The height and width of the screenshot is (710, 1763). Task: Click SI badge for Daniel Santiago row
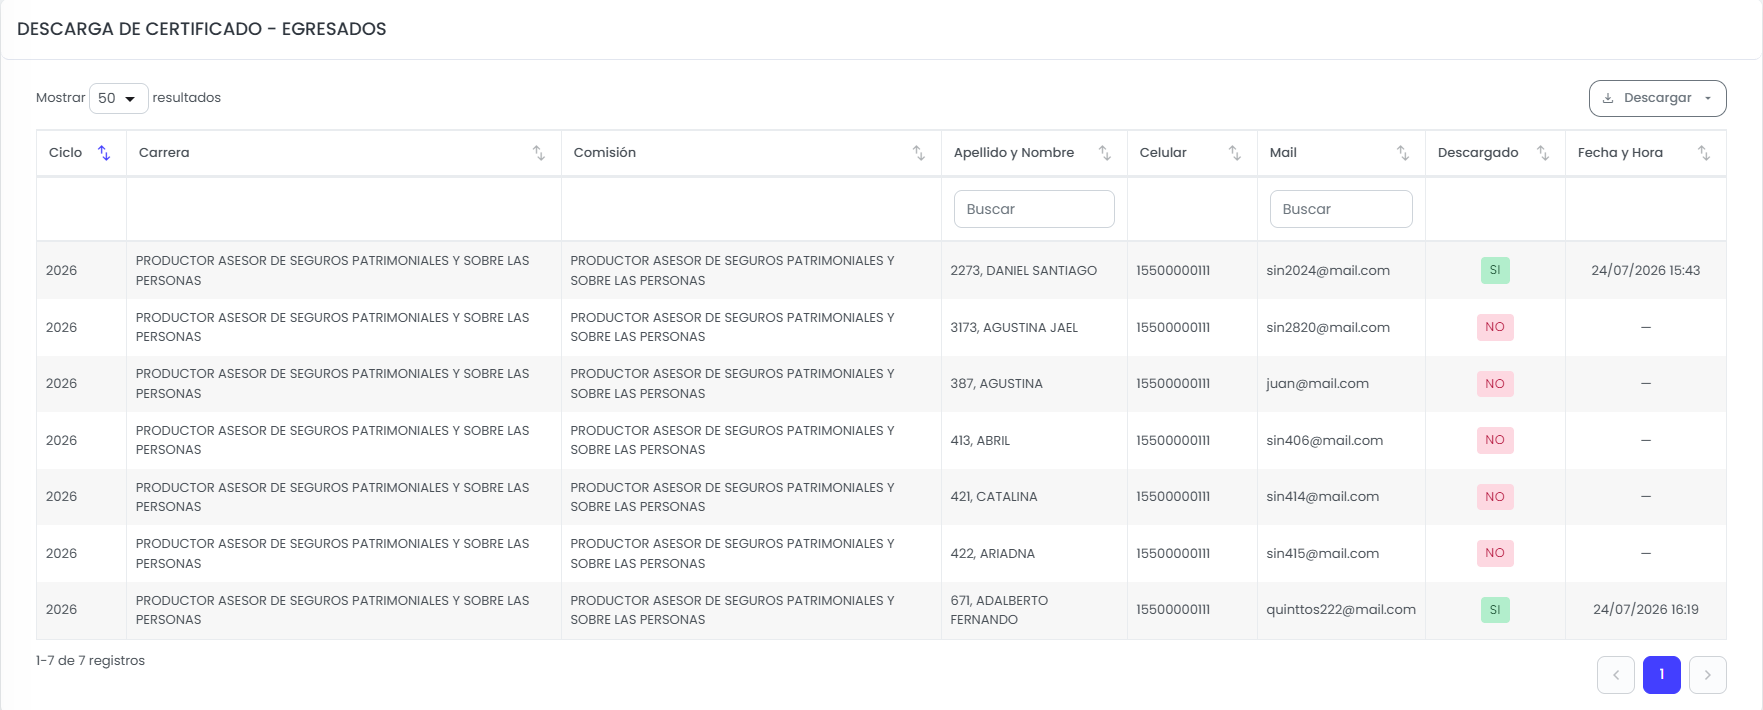click(1495, 270)
